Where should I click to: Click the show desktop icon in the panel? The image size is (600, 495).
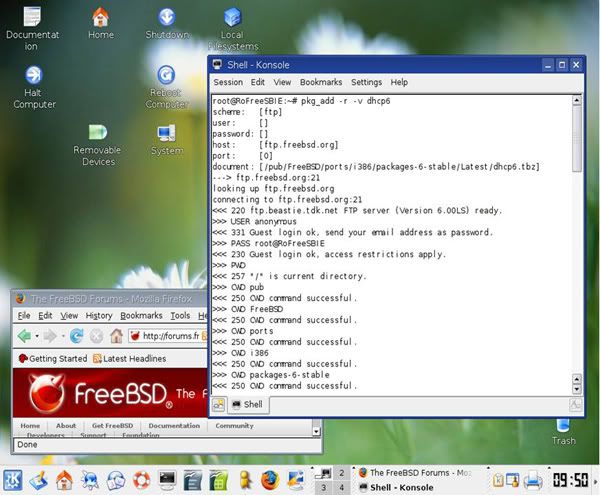click(x=38, y=480)
